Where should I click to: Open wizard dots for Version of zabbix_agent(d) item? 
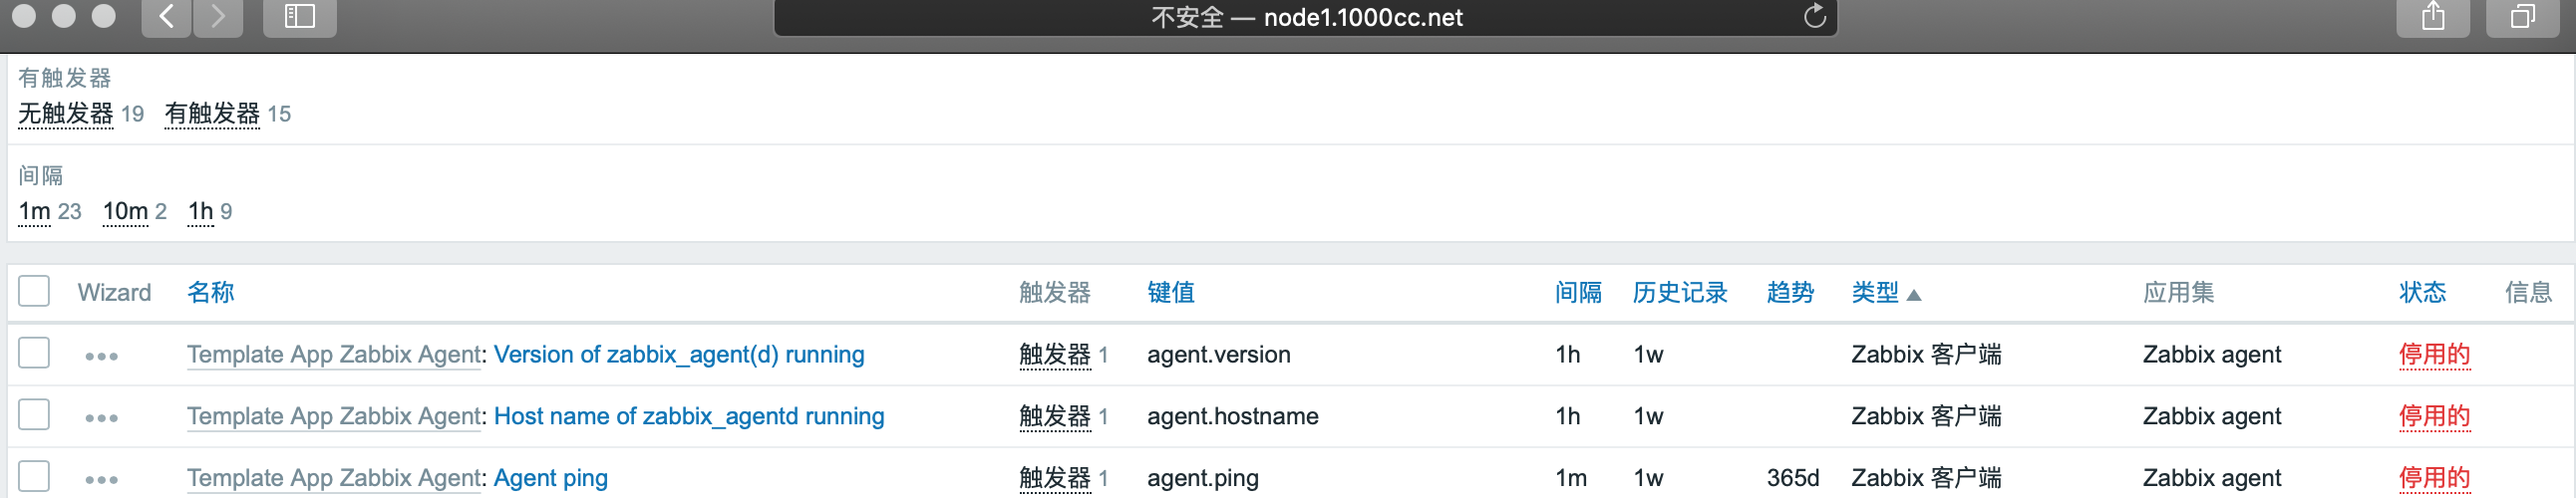[x=101, y=356]
